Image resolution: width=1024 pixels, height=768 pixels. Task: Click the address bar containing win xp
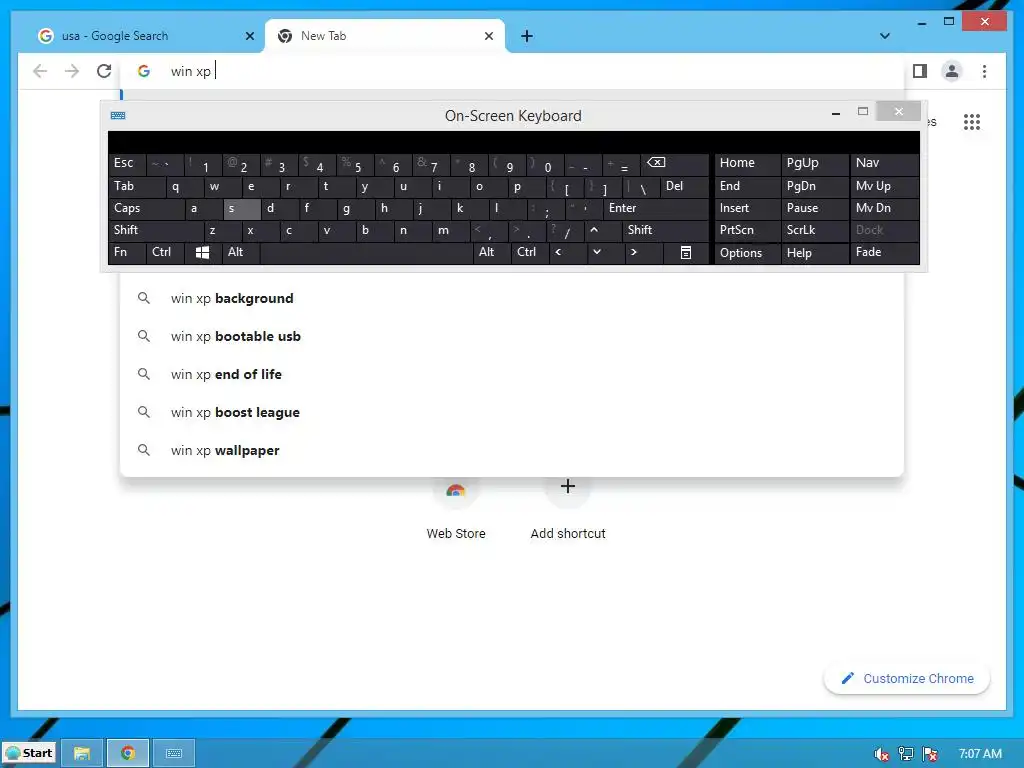click(x=513, y=71)
